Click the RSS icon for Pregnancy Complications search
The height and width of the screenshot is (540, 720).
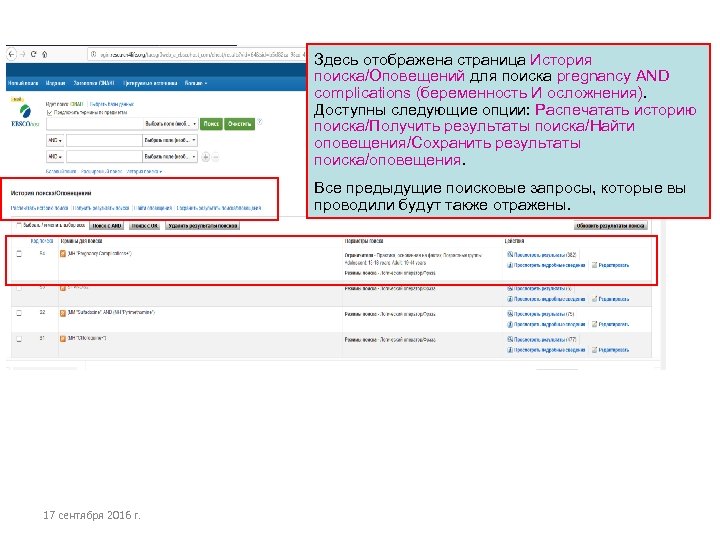[63, 253]
